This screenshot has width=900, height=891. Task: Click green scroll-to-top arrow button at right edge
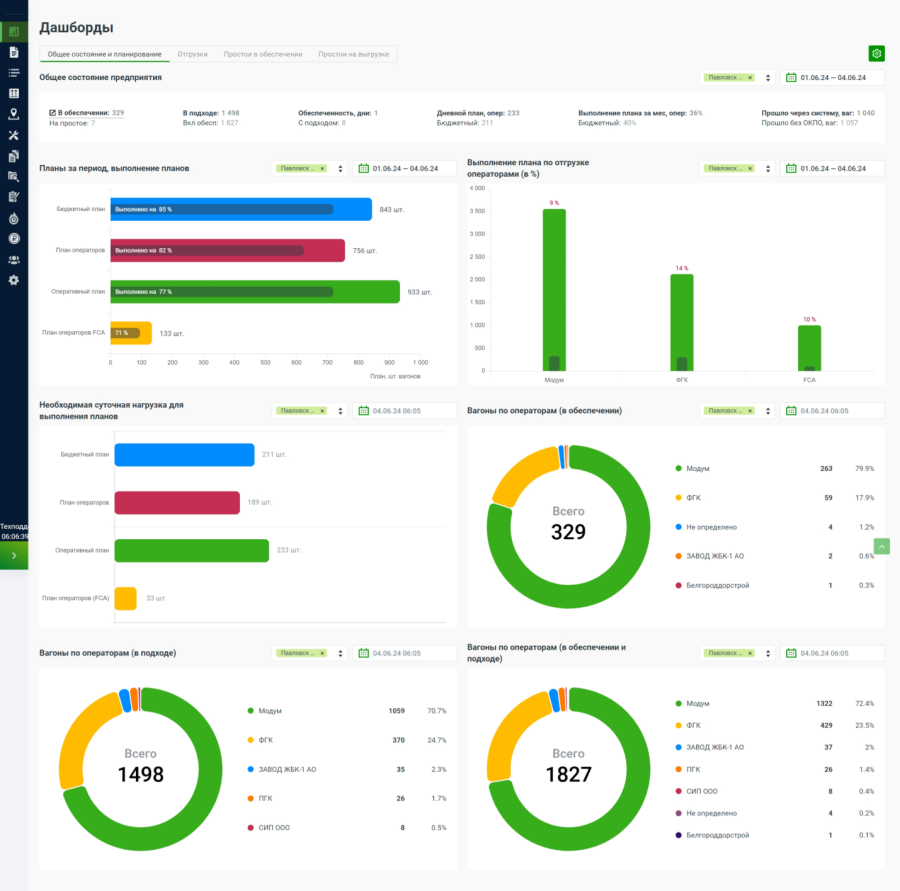[x=882, y=546]
